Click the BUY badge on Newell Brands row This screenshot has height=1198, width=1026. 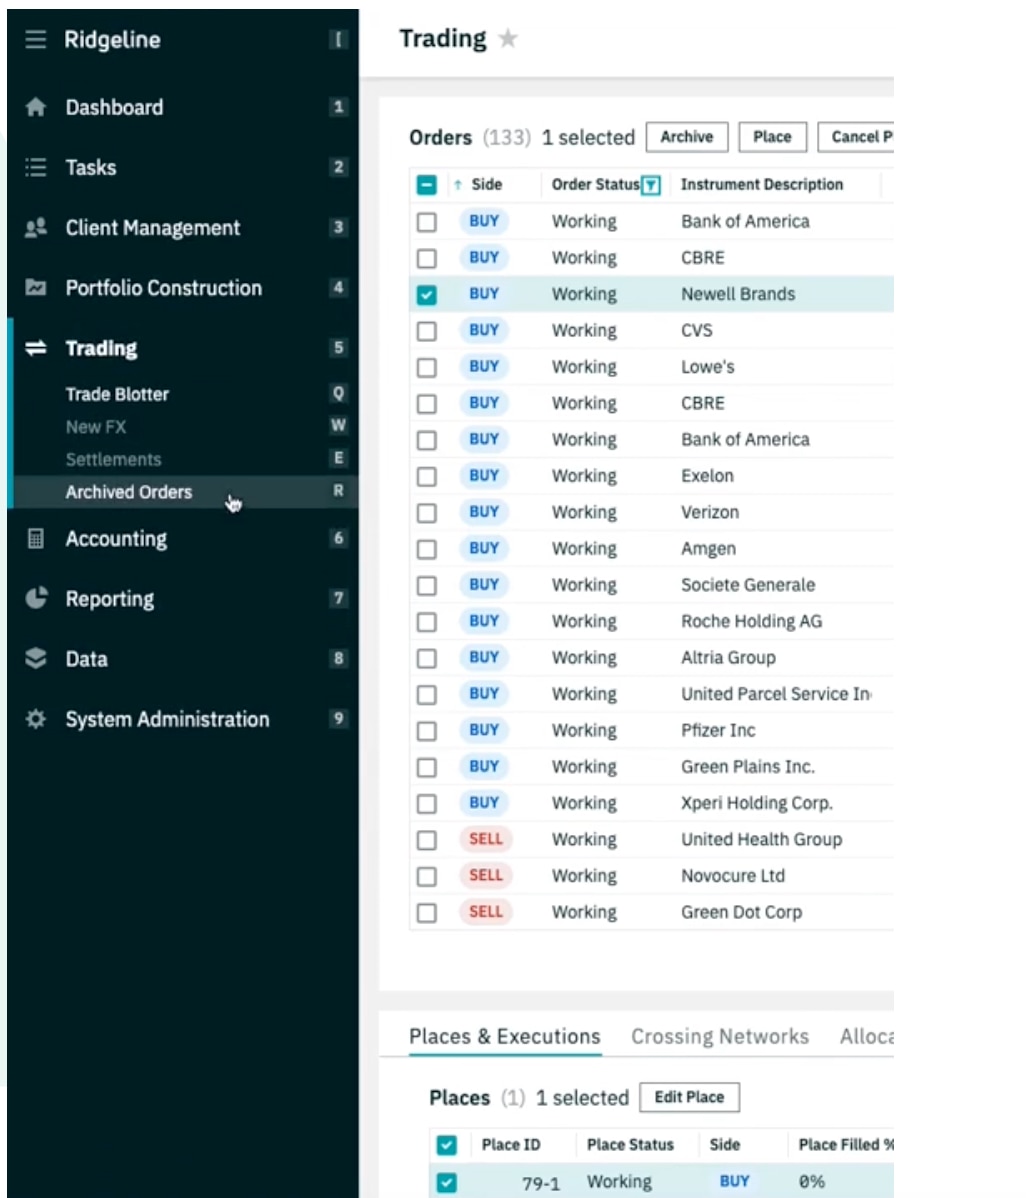[484, 293]
